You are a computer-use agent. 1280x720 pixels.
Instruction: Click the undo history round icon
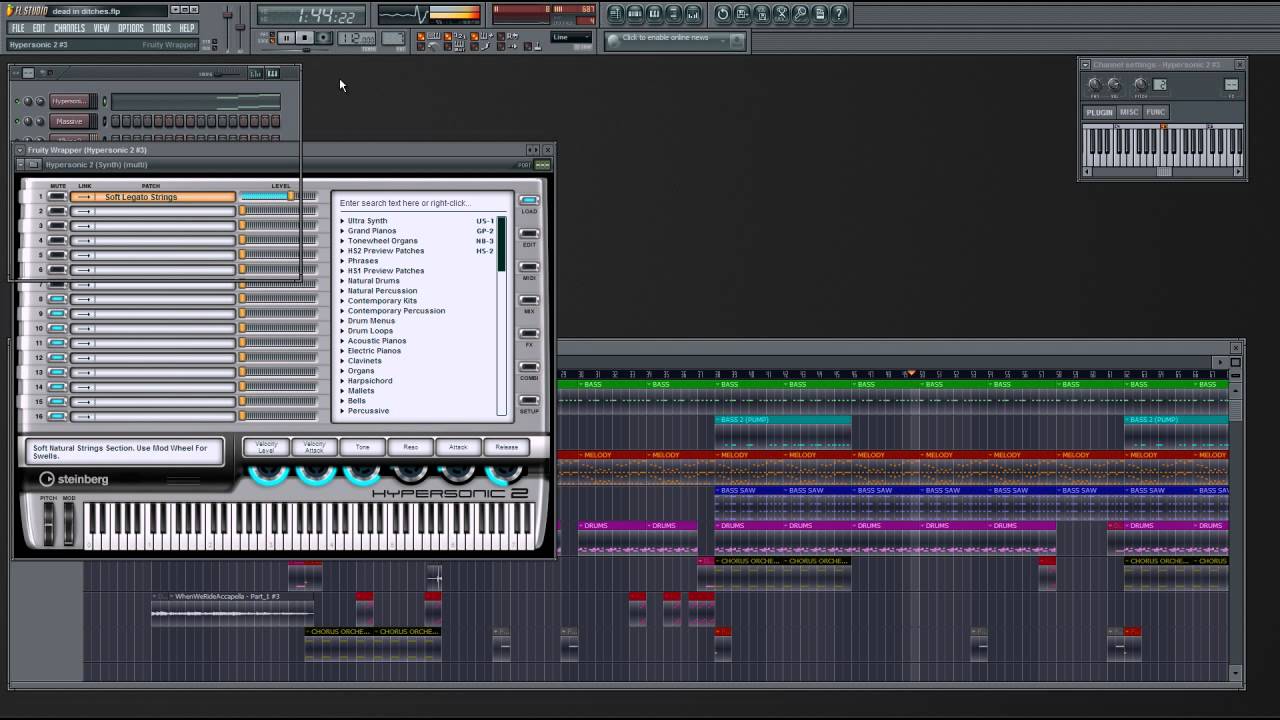(x=723, y=14)
